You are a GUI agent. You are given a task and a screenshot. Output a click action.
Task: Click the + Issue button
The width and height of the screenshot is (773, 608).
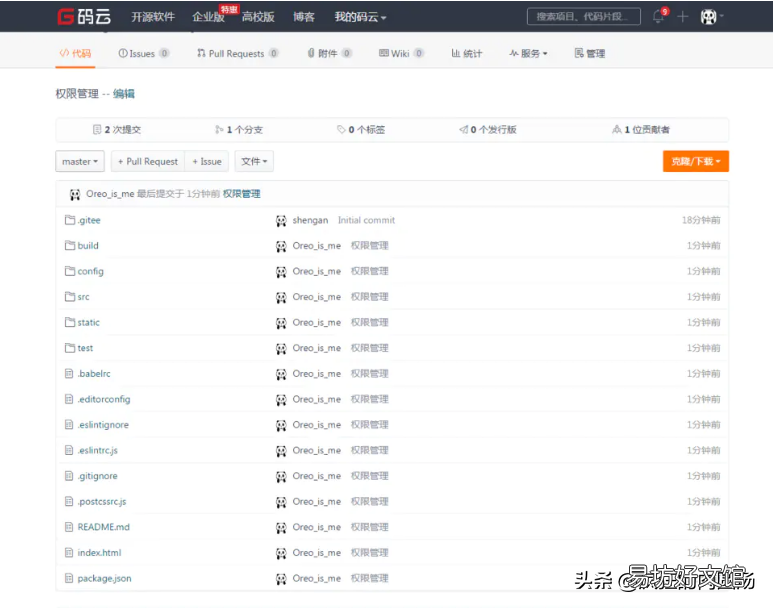207,161
